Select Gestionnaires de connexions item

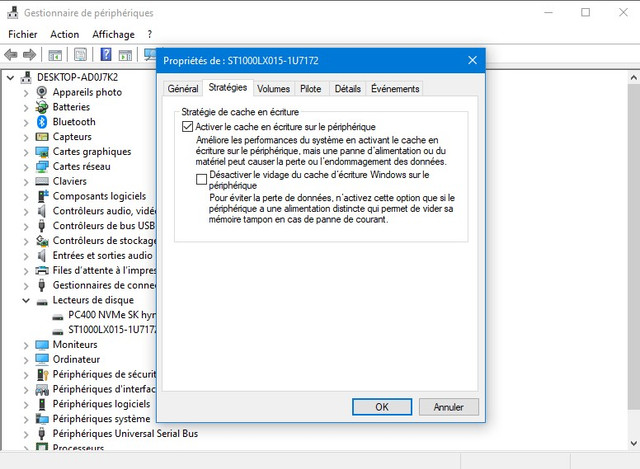click(104, 285)
